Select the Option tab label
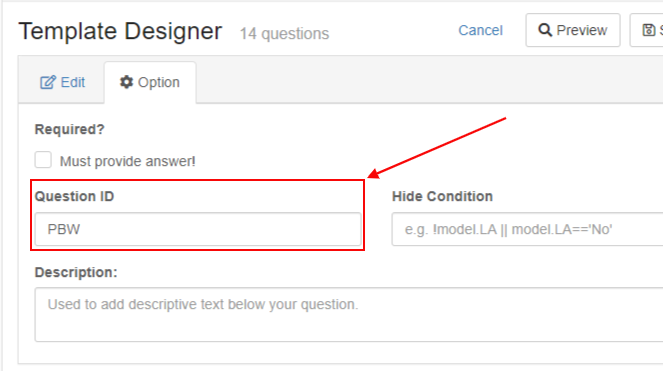The height and width of the screenshot is (371, 663). 159,82
